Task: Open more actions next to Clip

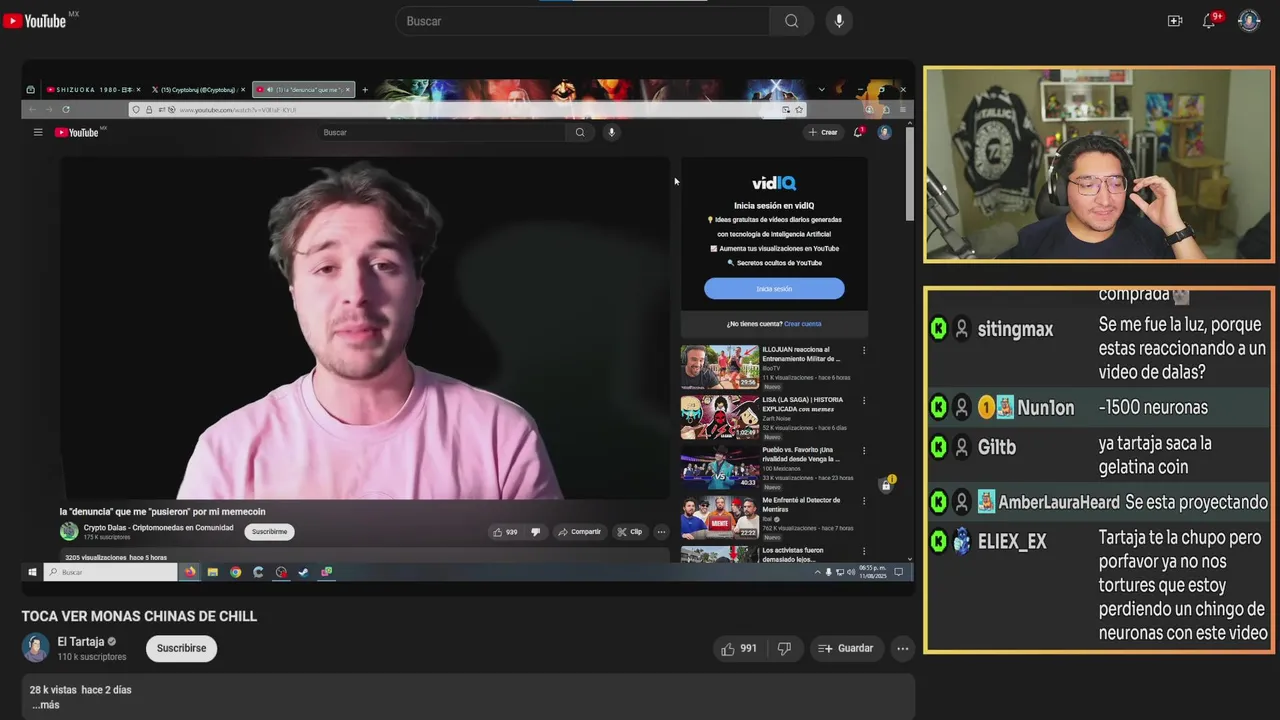Action: [661, 532]
